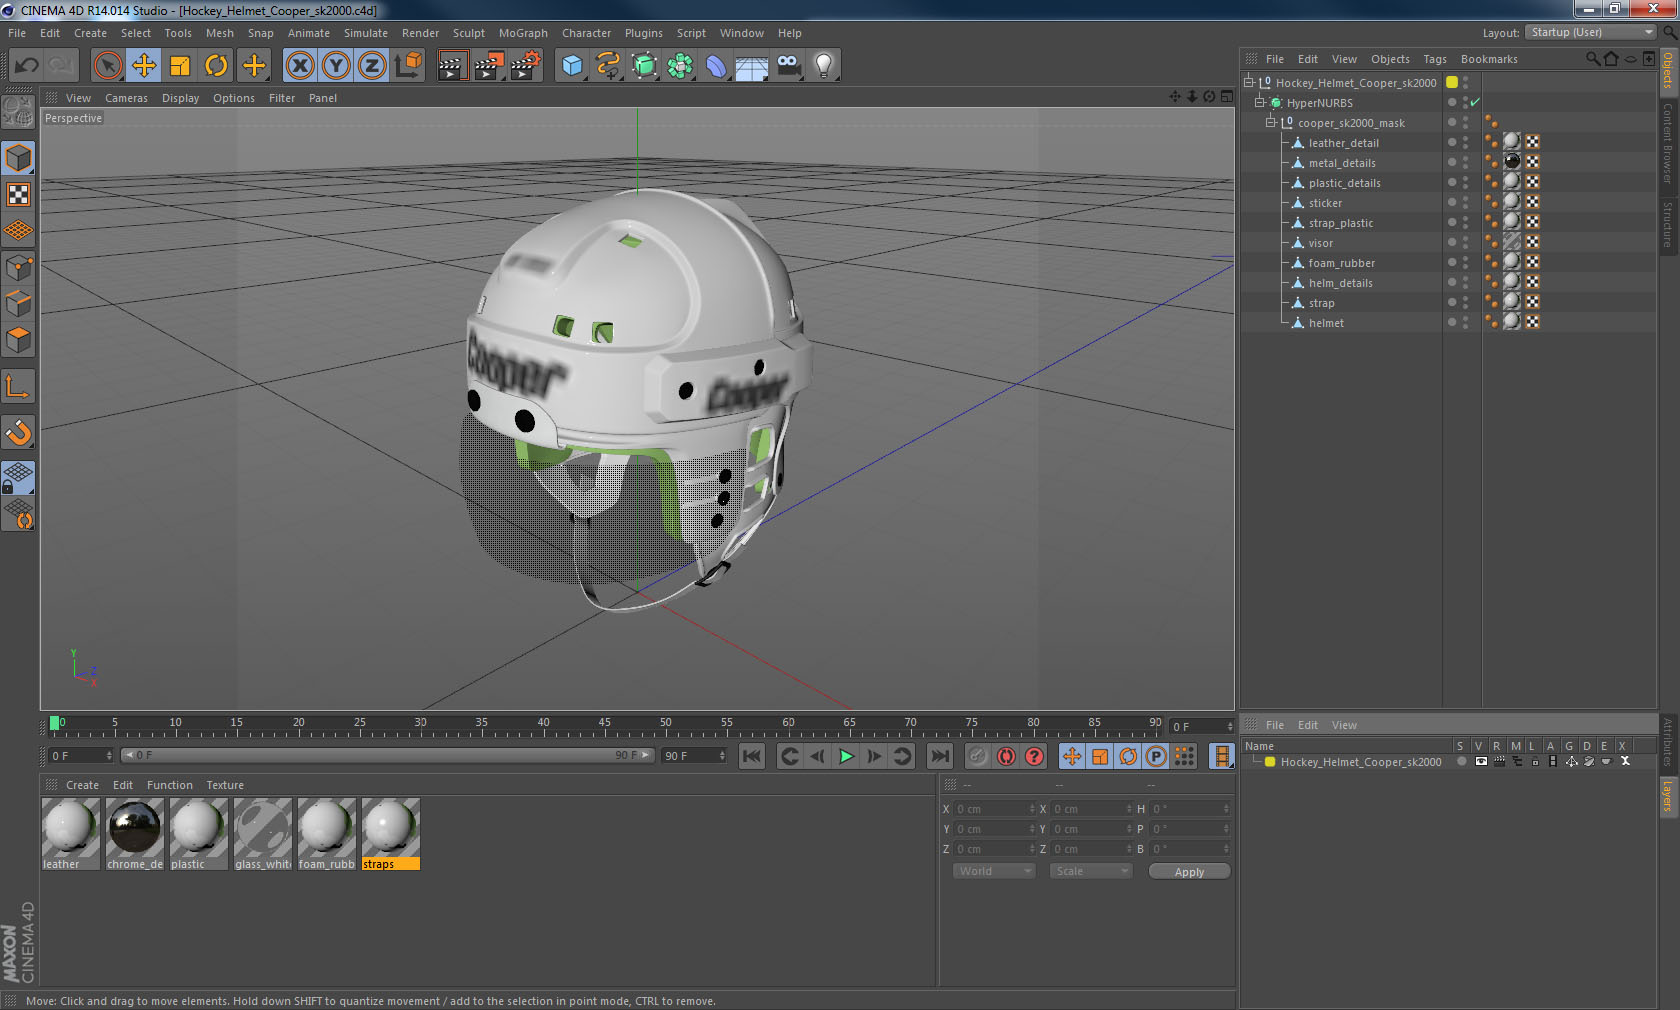
Task: Open the Array modeling objects icon
Action: tap(681, 66)
